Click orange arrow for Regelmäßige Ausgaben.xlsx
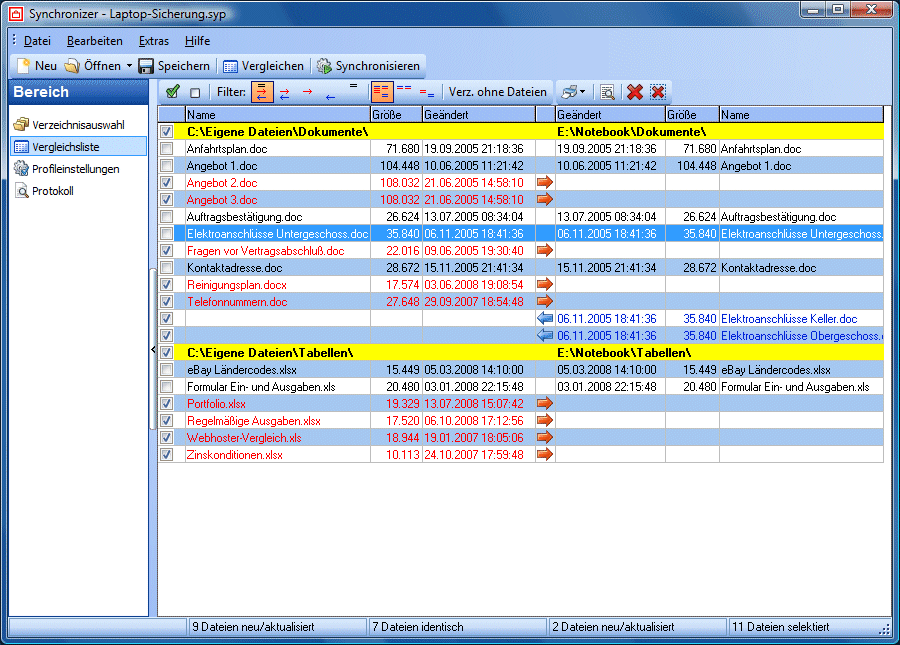 [x=545, y=420]
